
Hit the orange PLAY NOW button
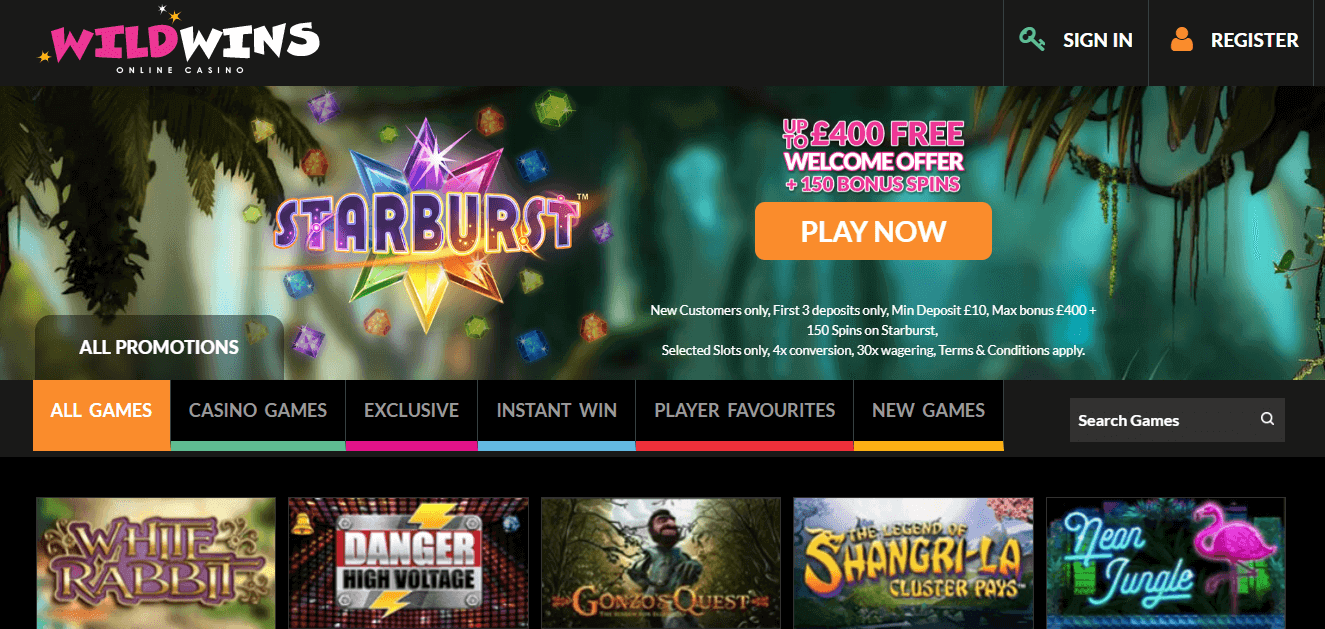tap(873, 231)
